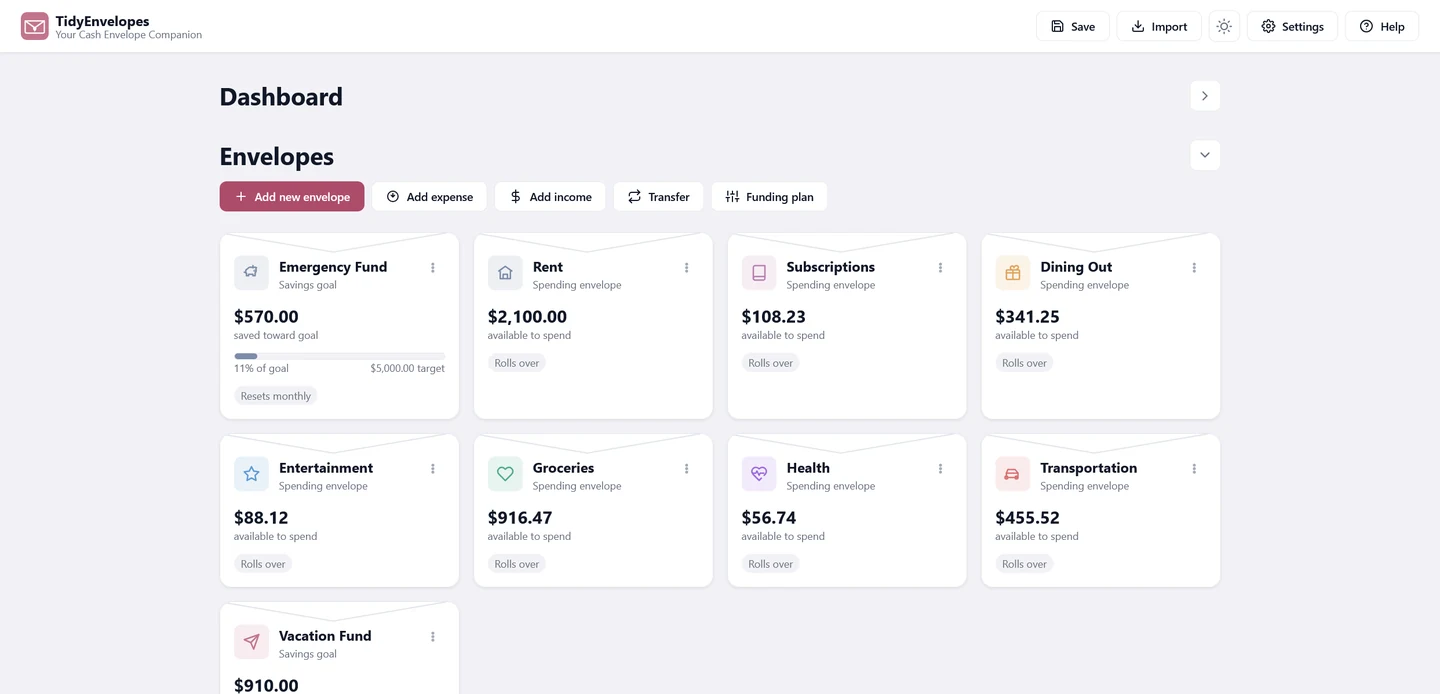1440x694 pixels.
Task: Open the Subscriptions three-dot menu
Action: pyautogui.click(x=941, y=268)
